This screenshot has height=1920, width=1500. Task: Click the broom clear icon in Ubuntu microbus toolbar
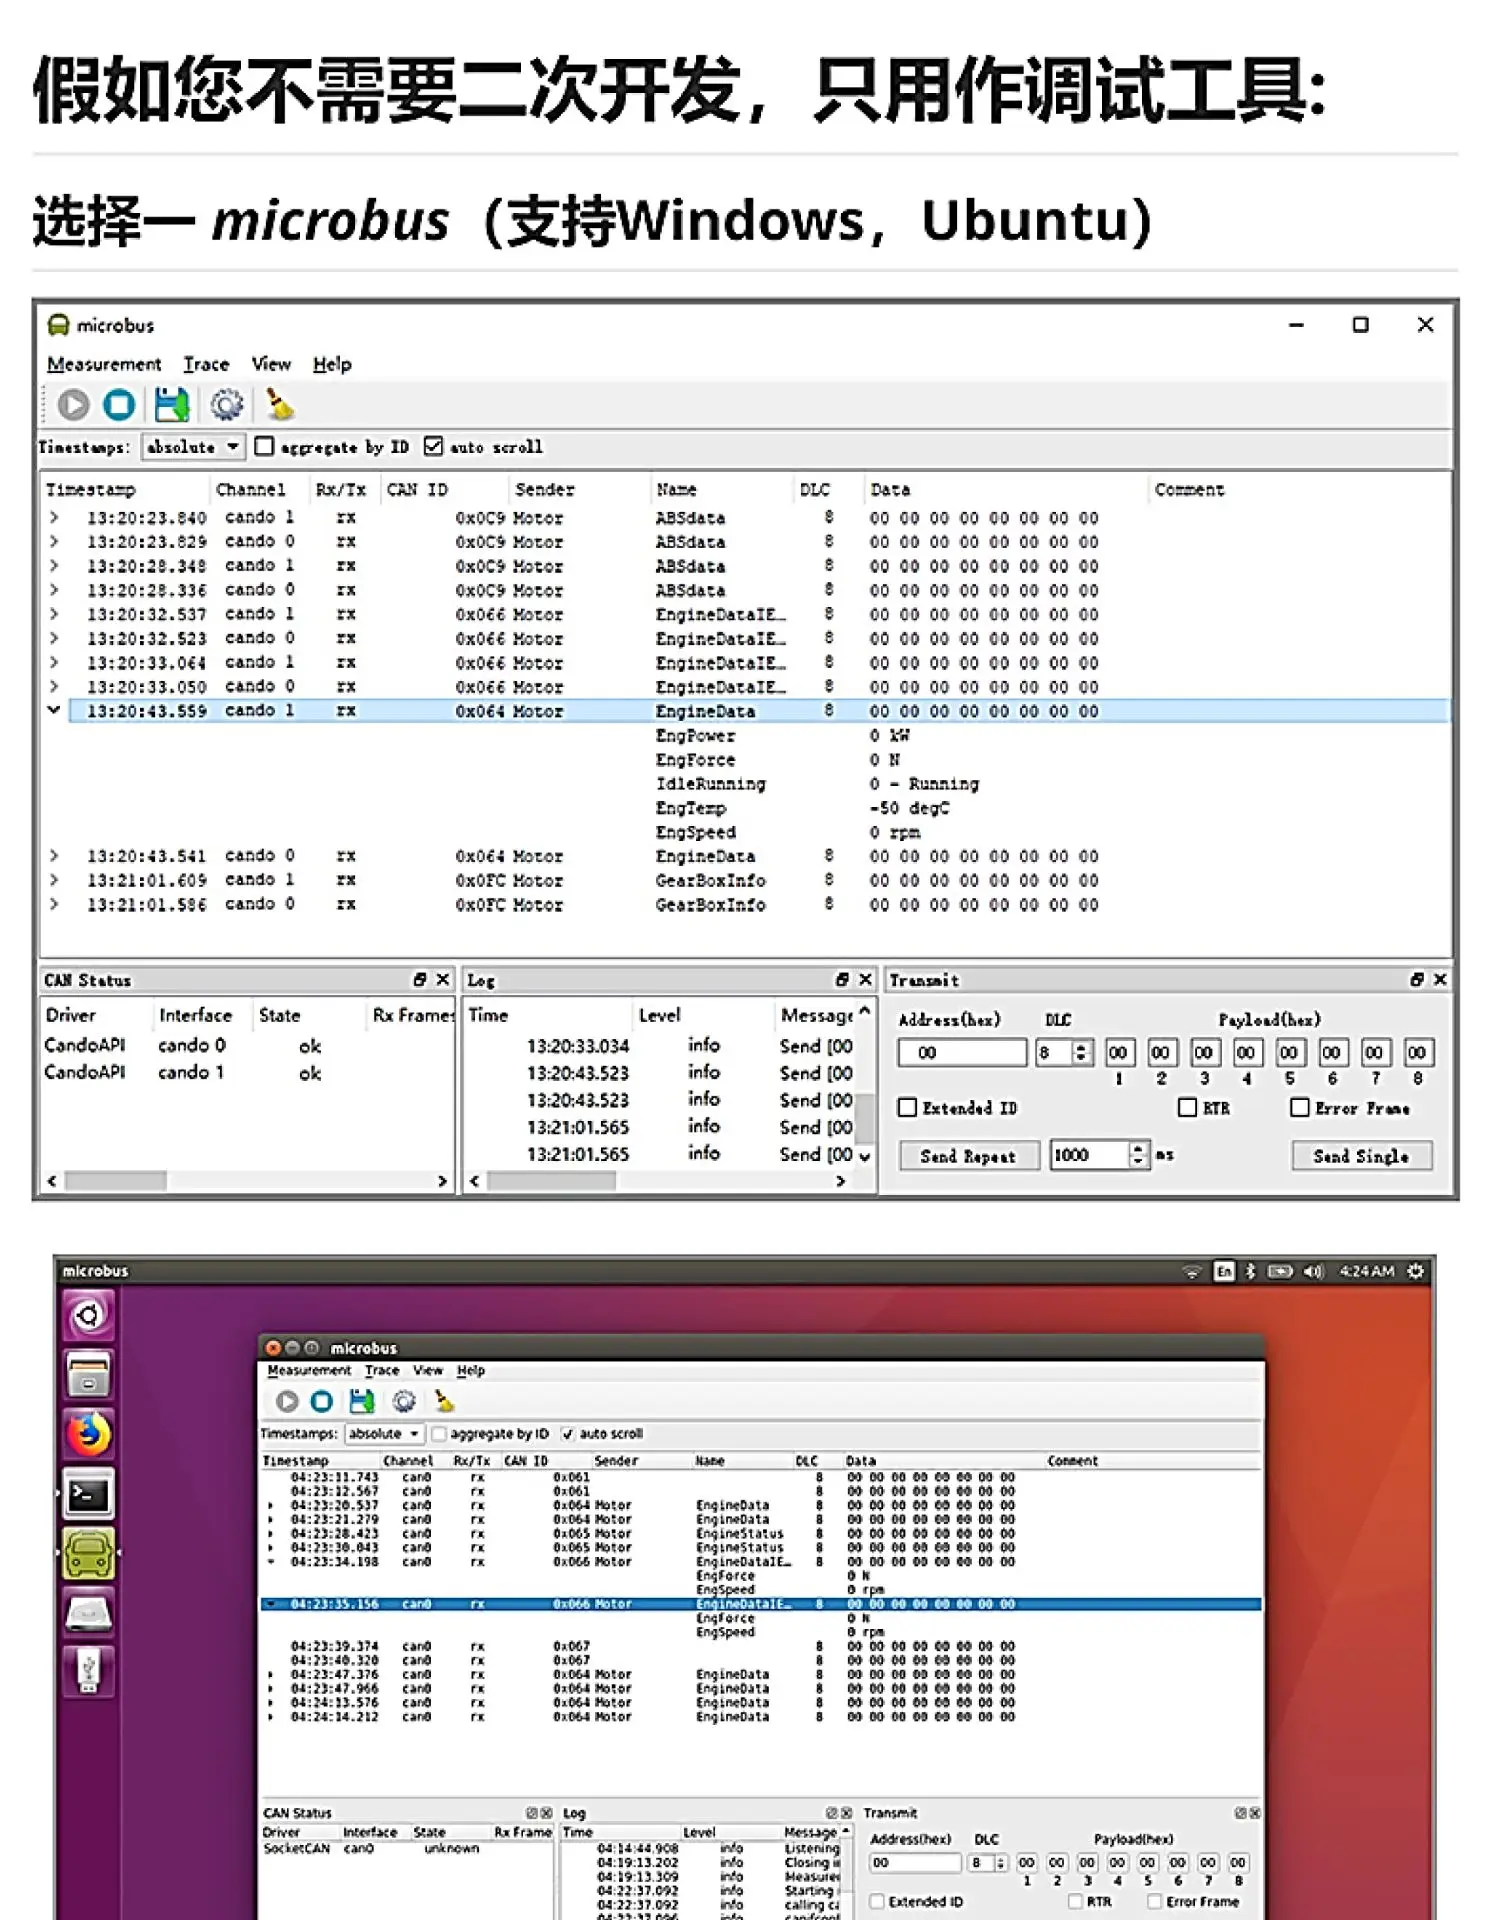coord(444,1401)
